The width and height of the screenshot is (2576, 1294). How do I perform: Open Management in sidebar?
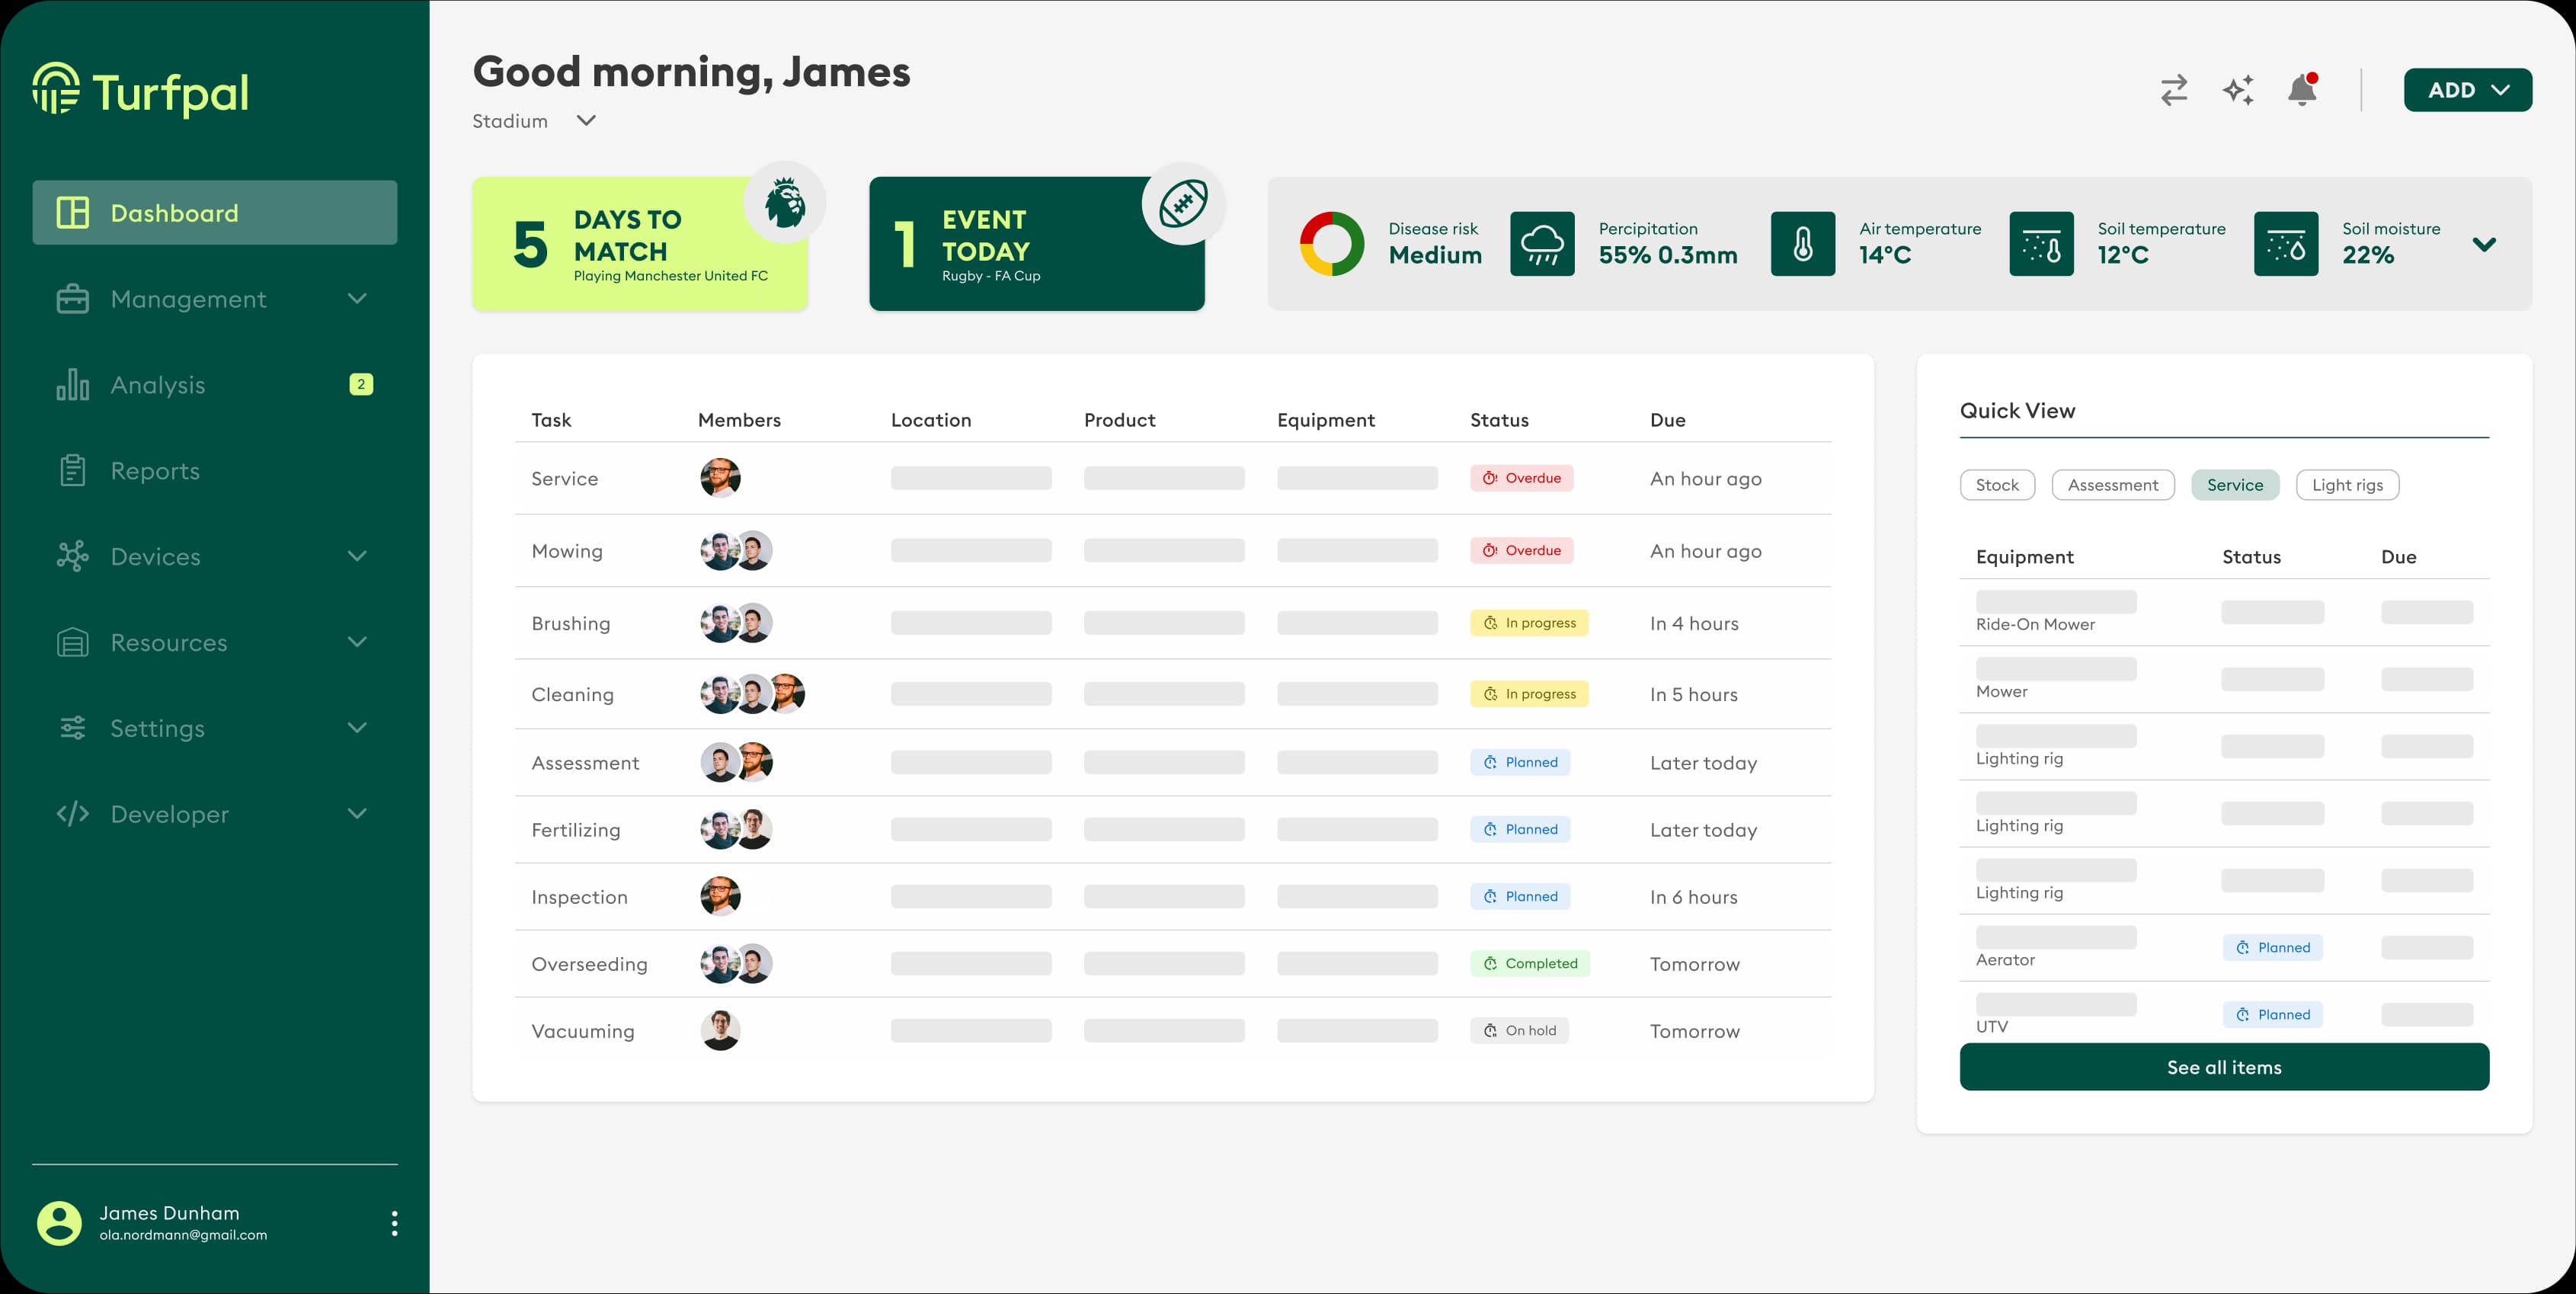[215, 299]
